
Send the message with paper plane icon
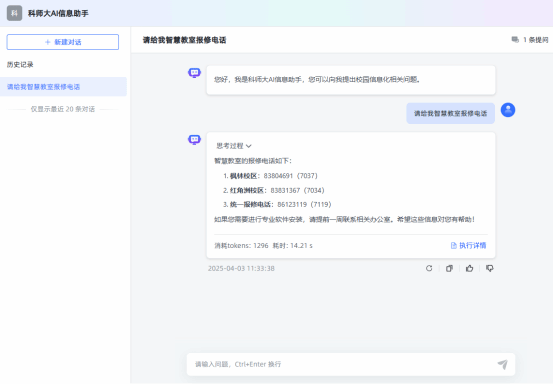[x=502, y=364]
